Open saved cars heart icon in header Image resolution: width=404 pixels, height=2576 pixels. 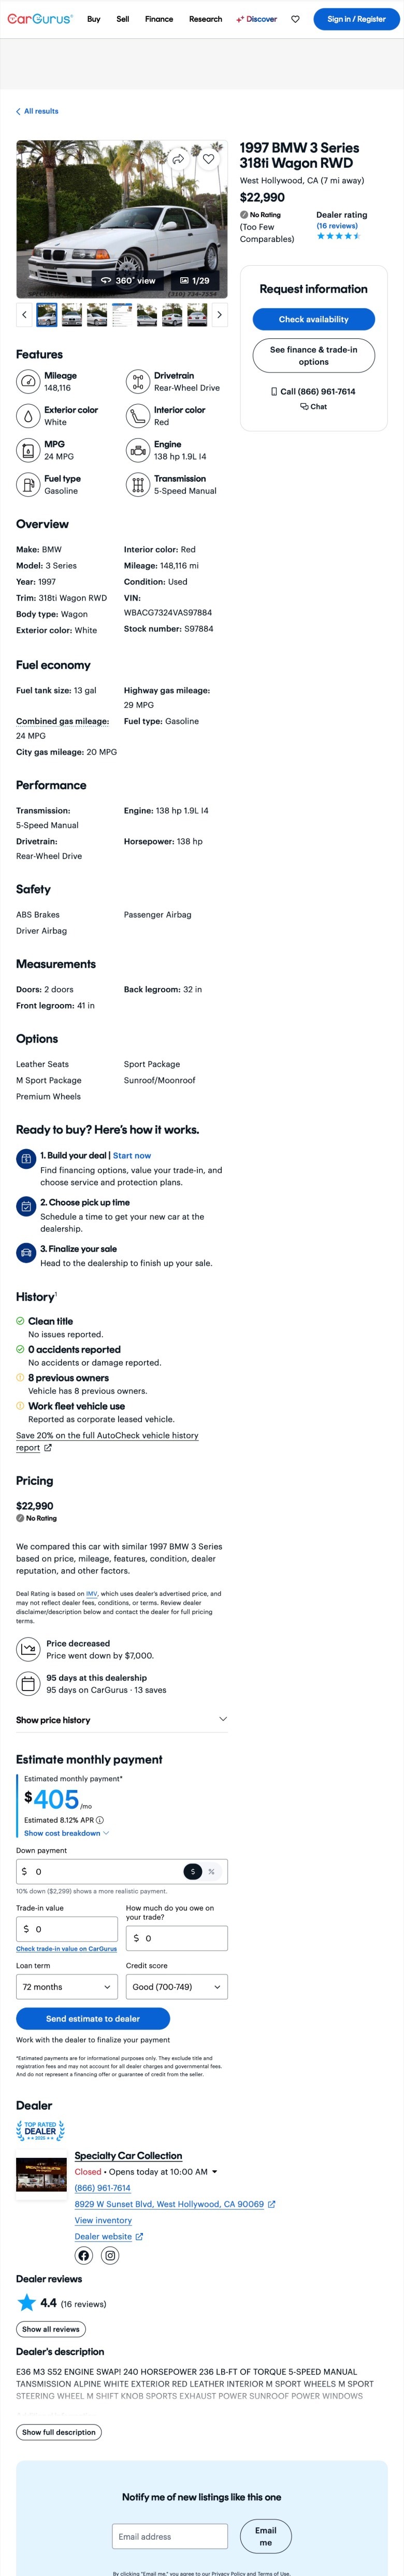click(295, 19)
